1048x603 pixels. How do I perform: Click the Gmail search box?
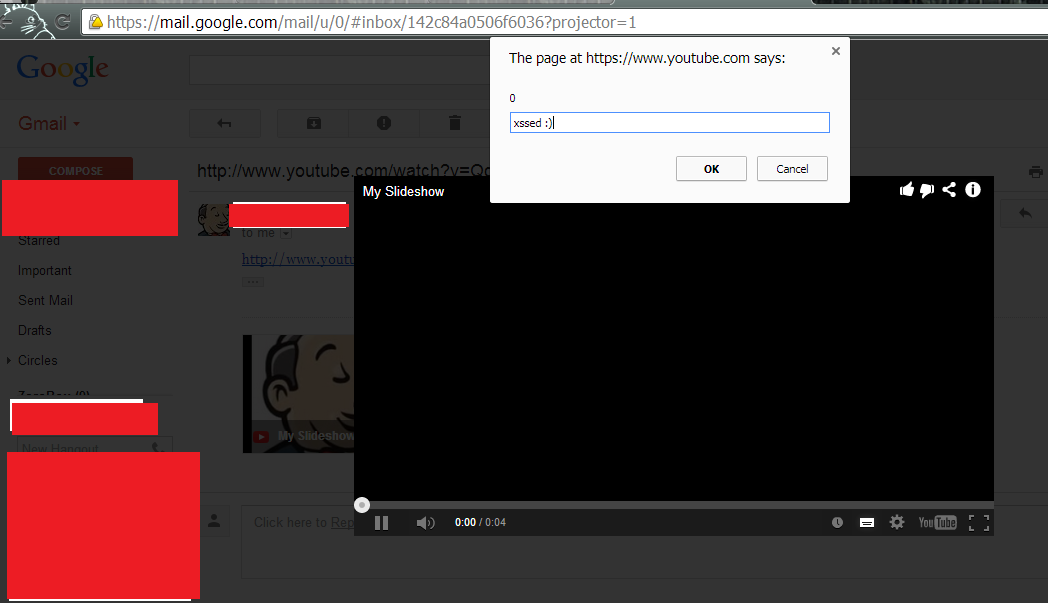pyautogui.click(x=340, y=70)
